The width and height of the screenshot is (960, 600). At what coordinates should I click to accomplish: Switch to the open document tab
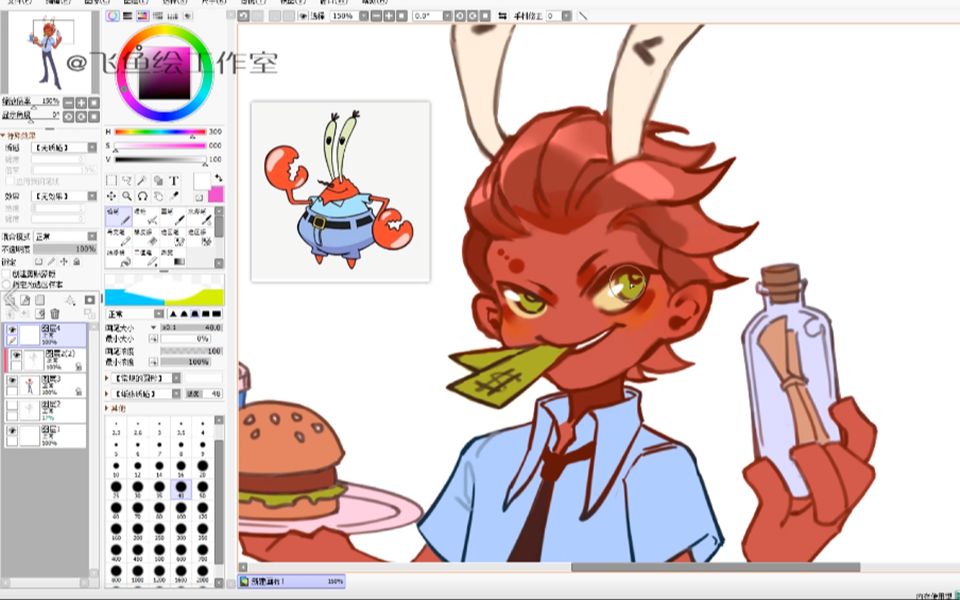(291, 581)
